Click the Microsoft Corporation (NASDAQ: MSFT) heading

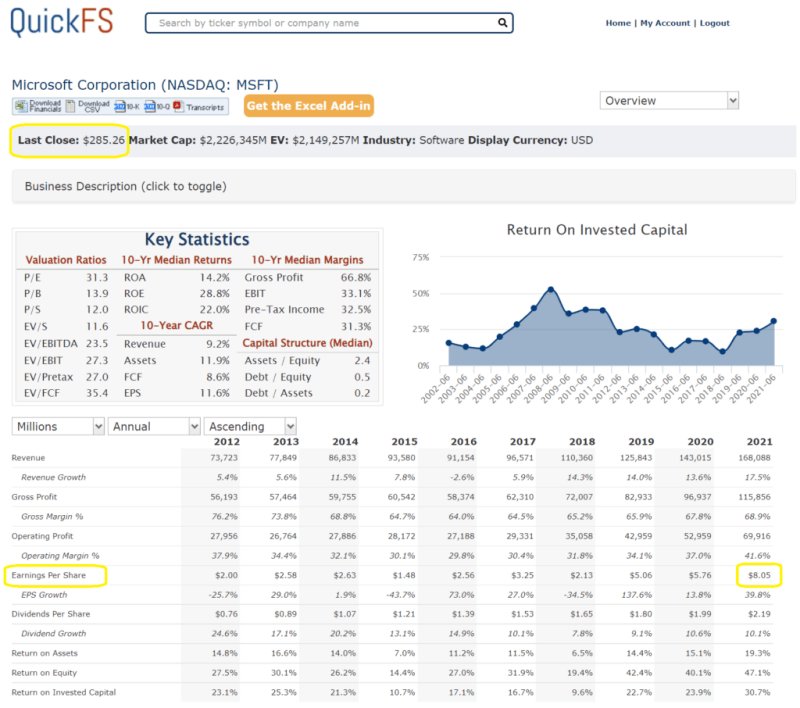[x=145, y=85]
